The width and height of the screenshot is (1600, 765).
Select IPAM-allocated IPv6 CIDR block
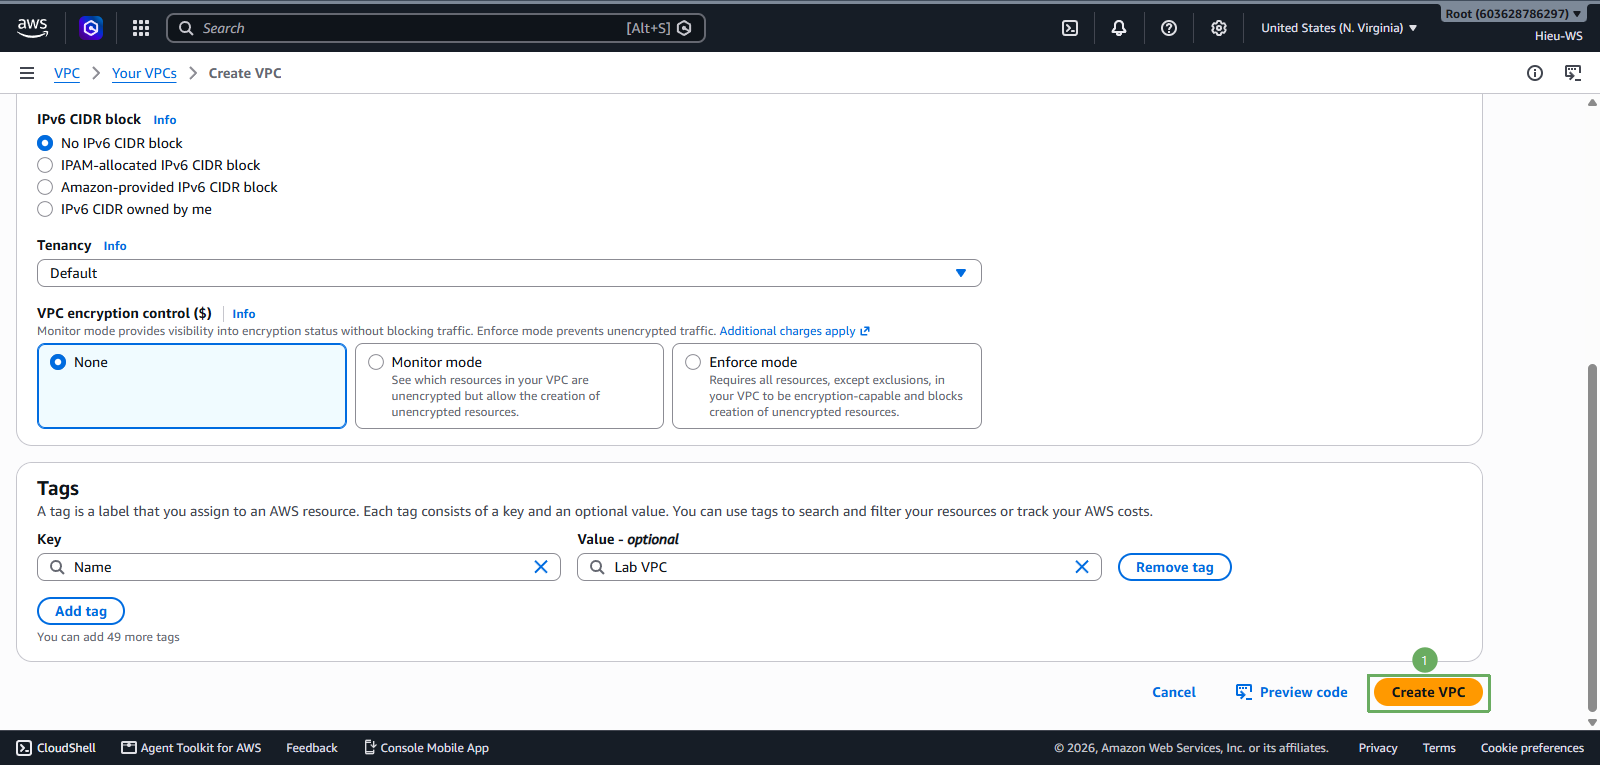pos(45,165)
